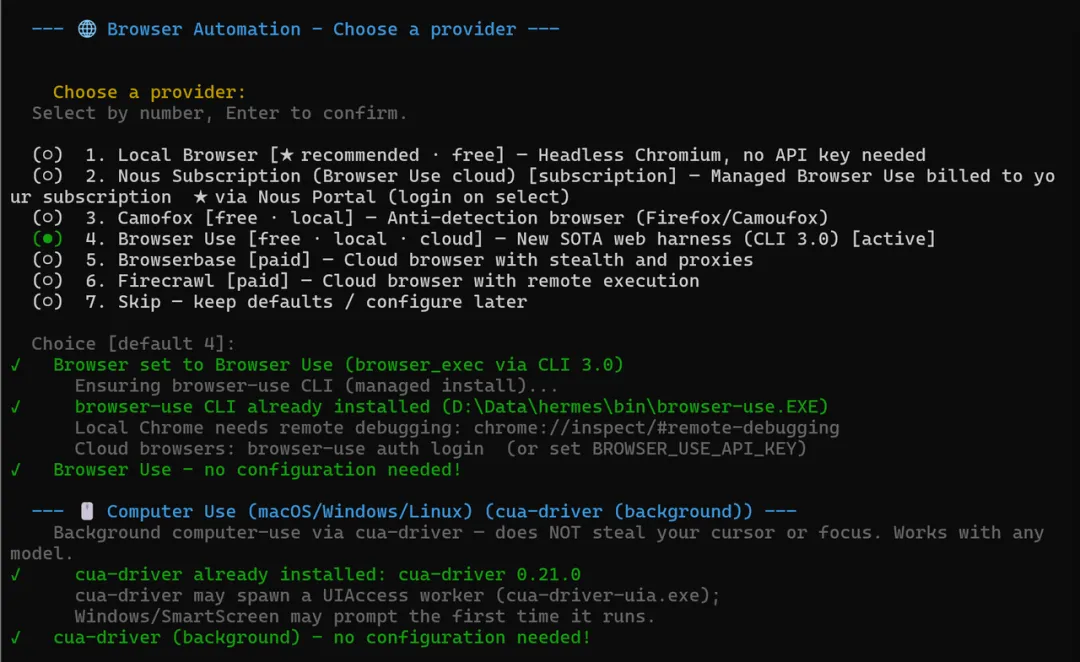Screen dimensions: 1080x662
Task: Click 'Ensuring browser-use CLI (managed install)...' line
Action: click(x=316, y=386)
